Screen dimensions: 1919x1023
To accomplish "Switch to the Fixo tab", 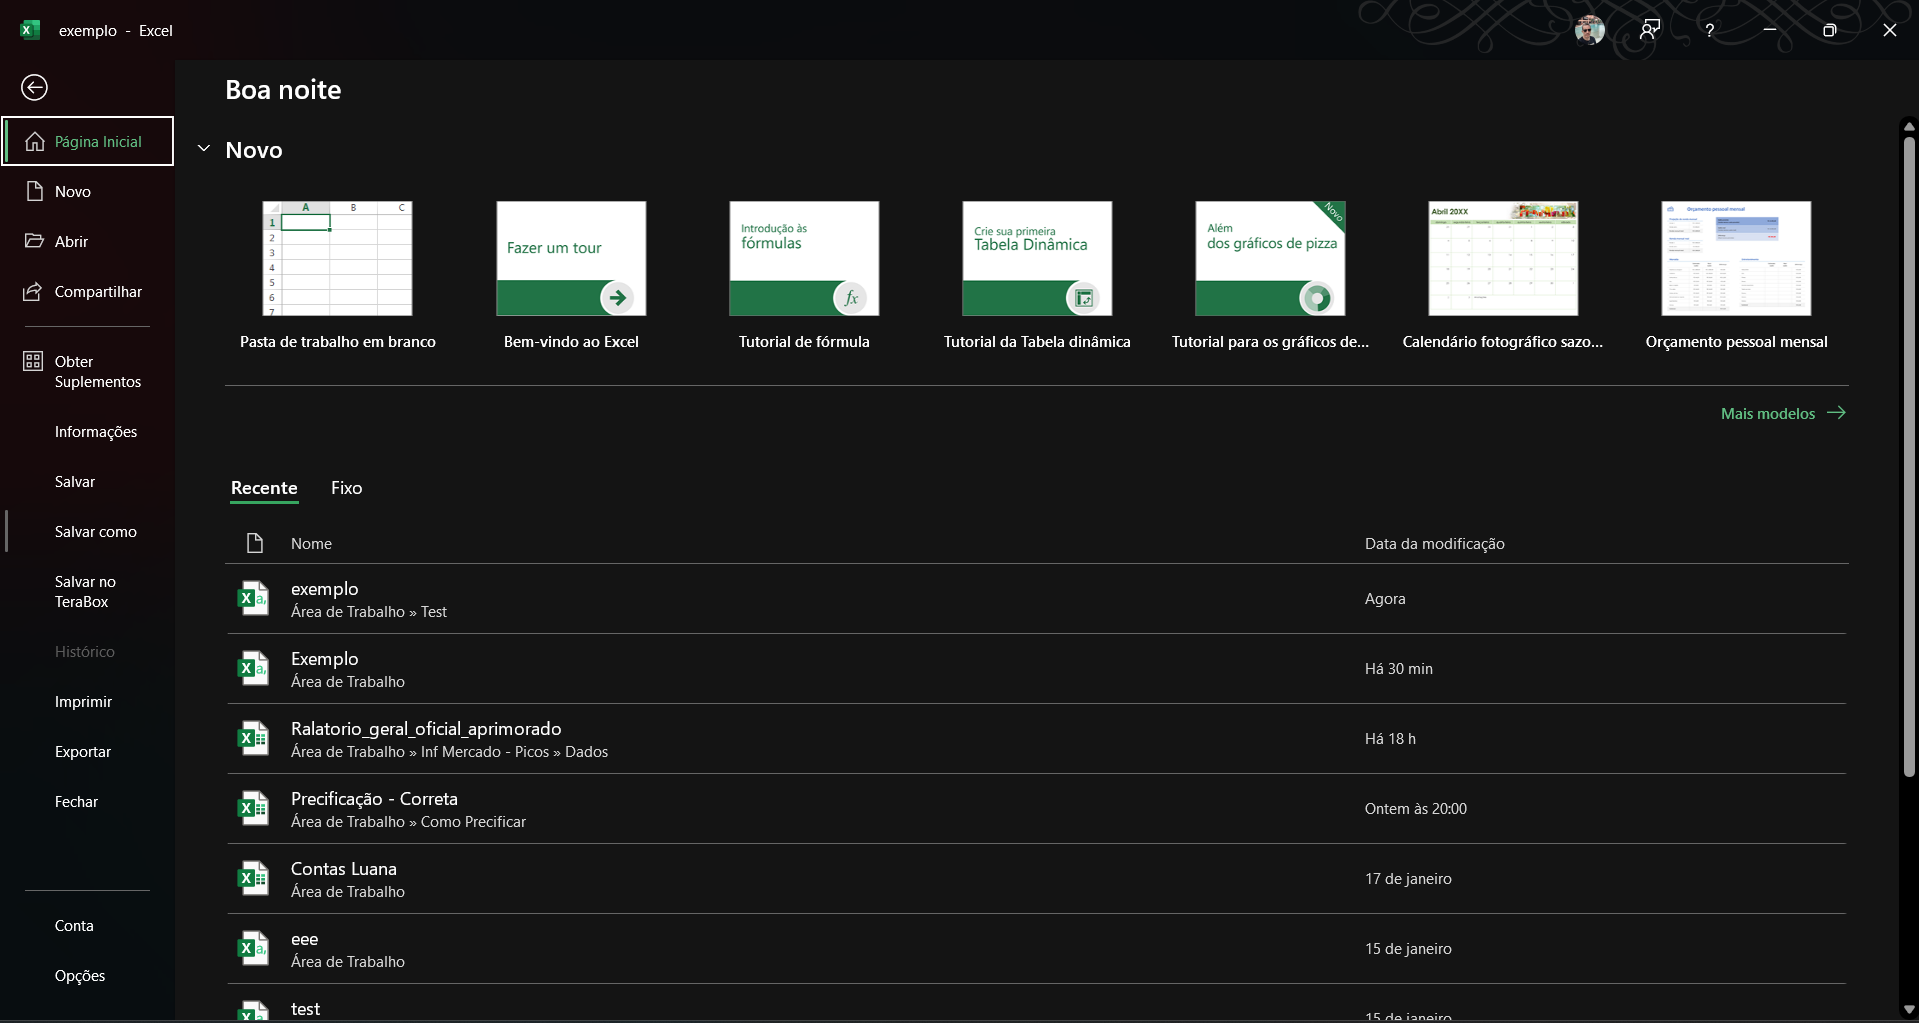I will click(347, 488).
